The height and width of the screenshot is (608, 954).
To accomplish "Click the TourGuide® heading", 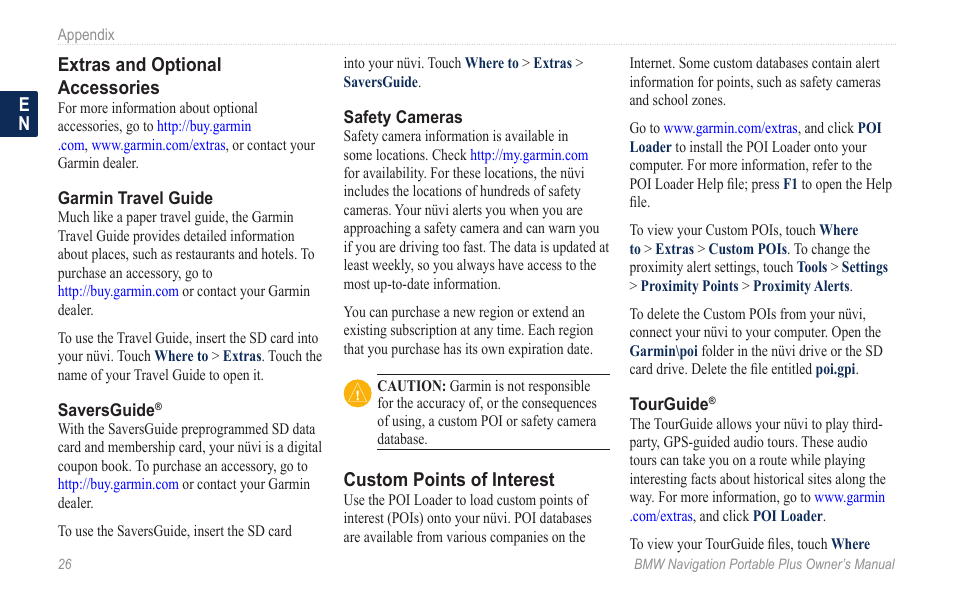I will point(672,404).
